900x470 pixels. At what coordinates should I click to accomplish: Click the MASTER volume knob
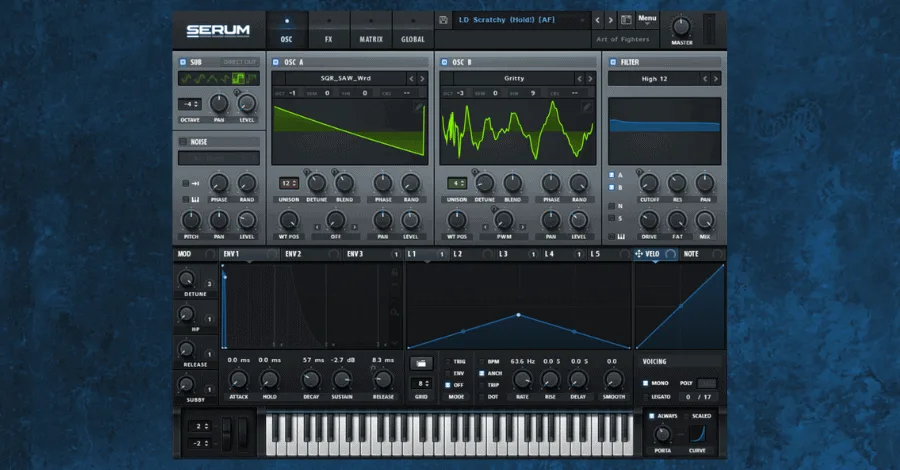pyautogui.click(x=681, y=26)
